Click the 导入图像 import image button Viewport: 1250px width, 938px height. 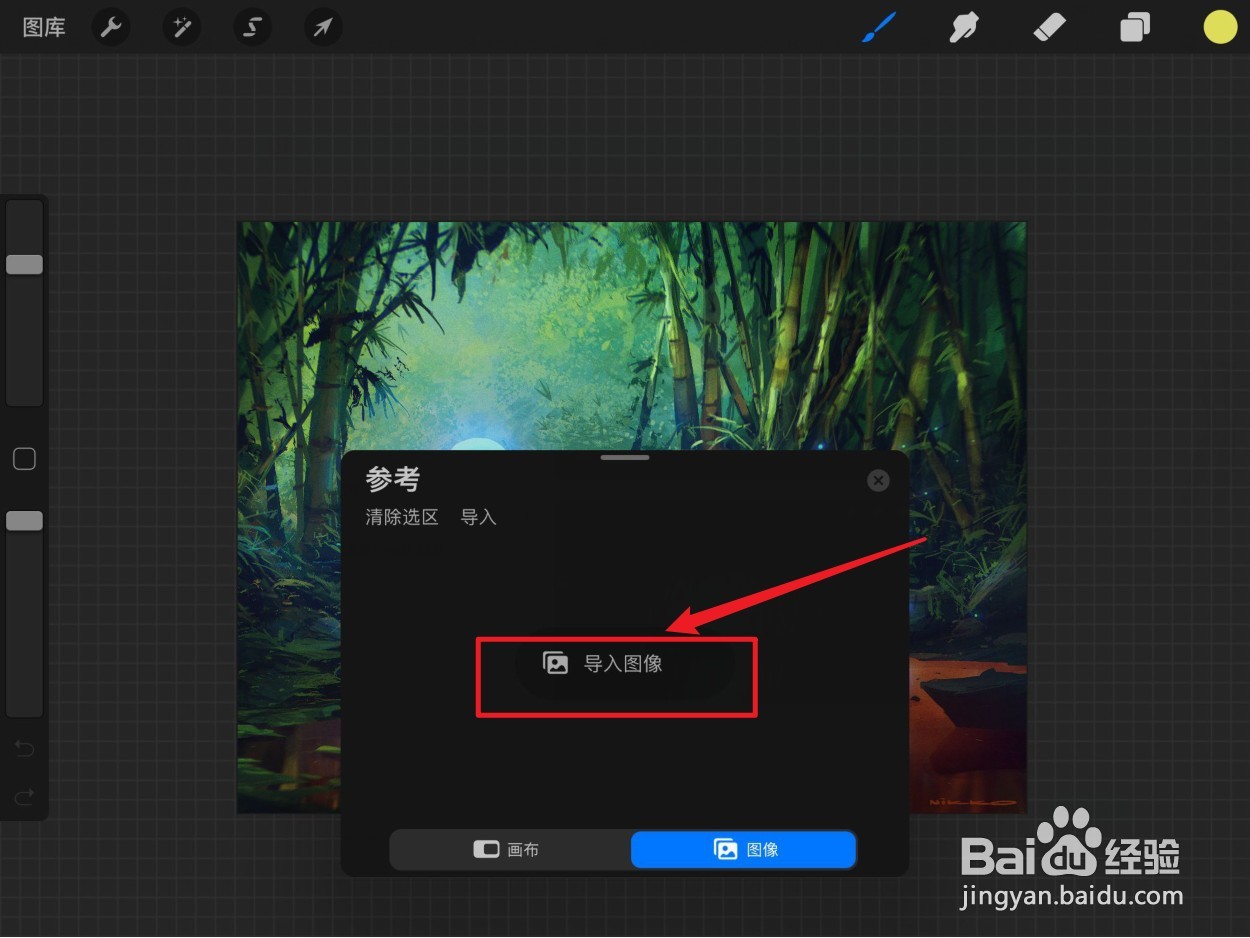(x=624, y=663)
